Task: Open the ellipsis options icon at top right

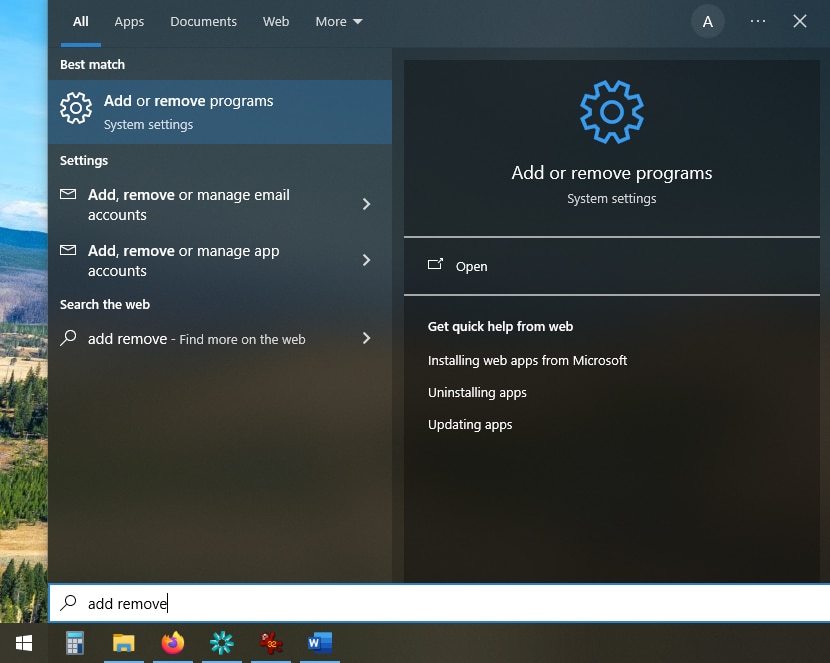Action: [x=757, y=21]
